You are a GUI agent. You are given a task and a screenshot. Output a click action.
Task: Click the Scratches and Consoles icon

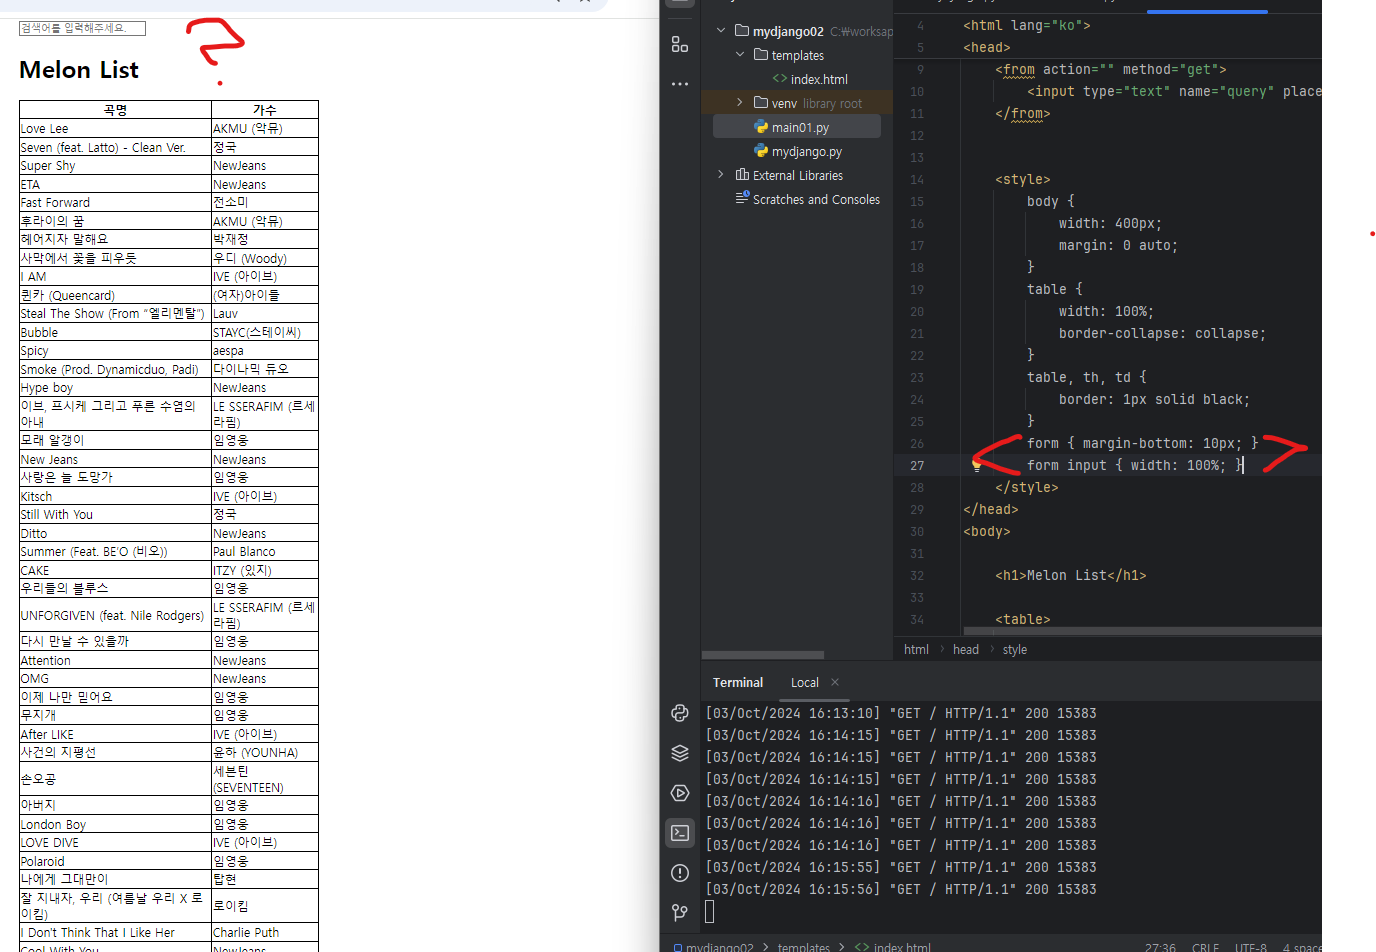(742, 198)
